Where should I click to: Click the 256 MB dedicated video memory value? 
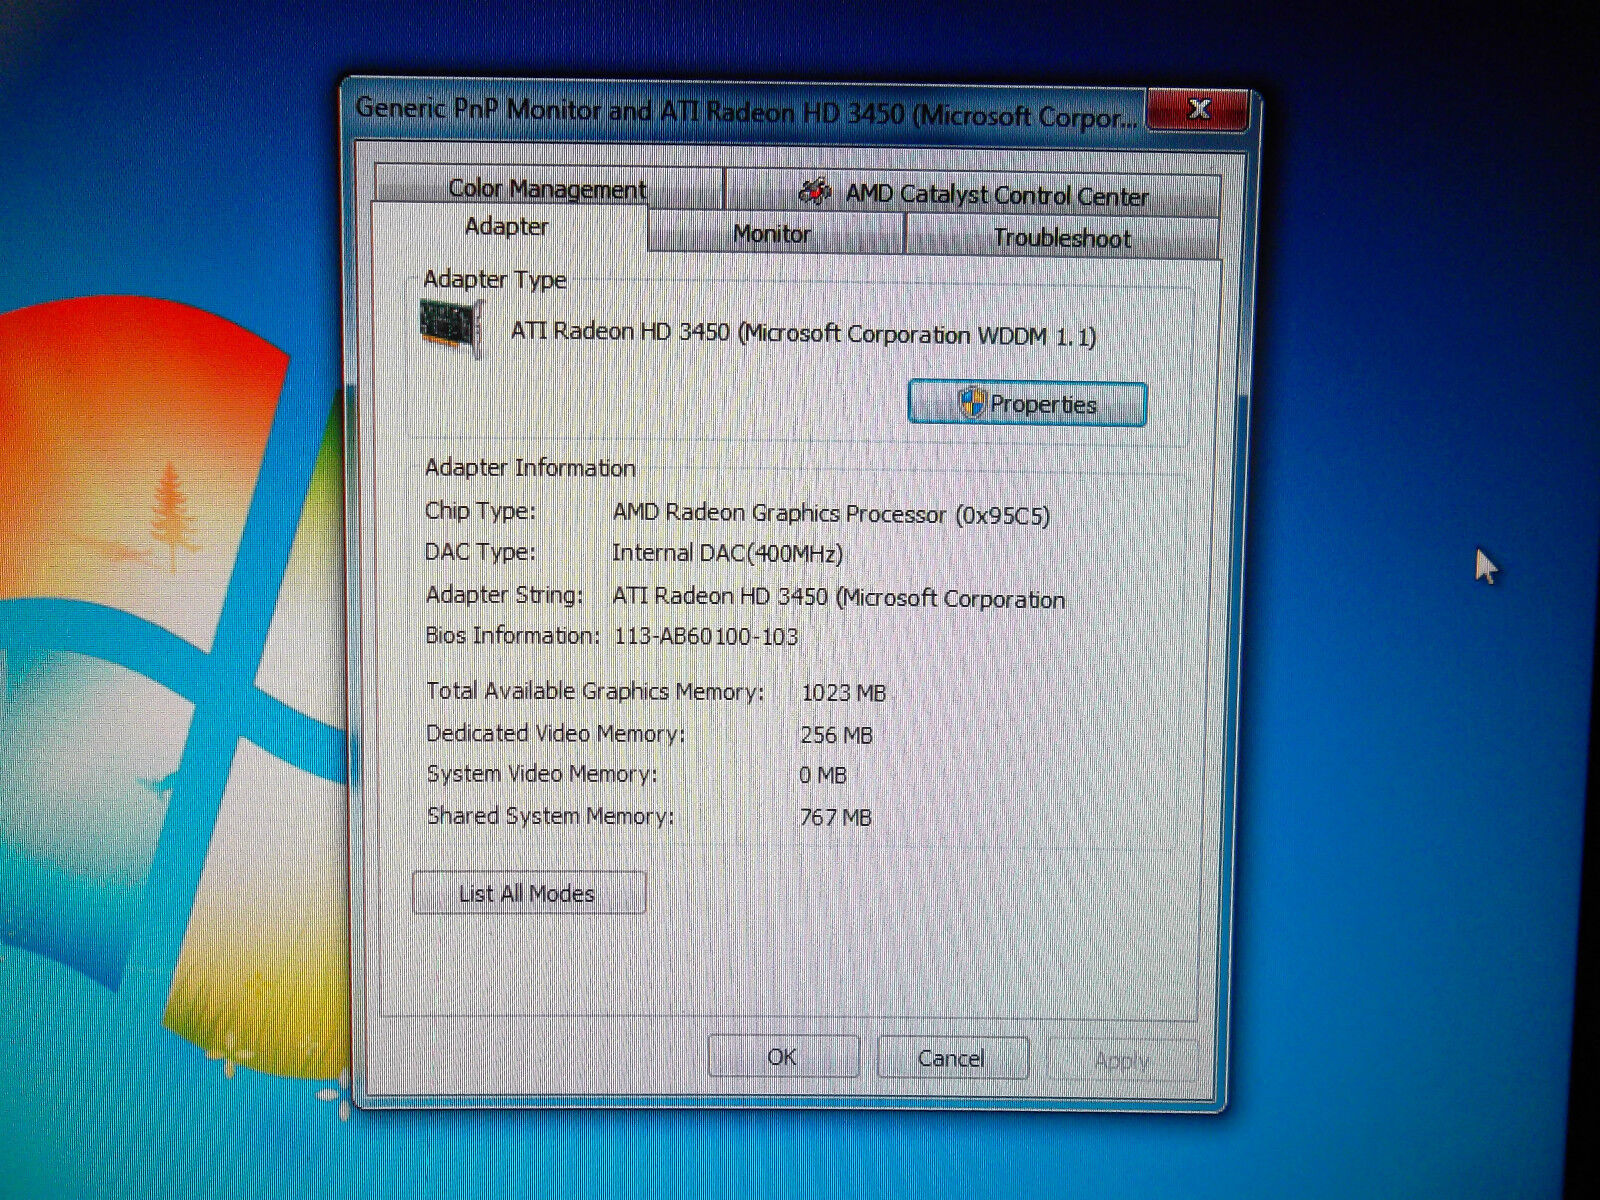point(836,735)
